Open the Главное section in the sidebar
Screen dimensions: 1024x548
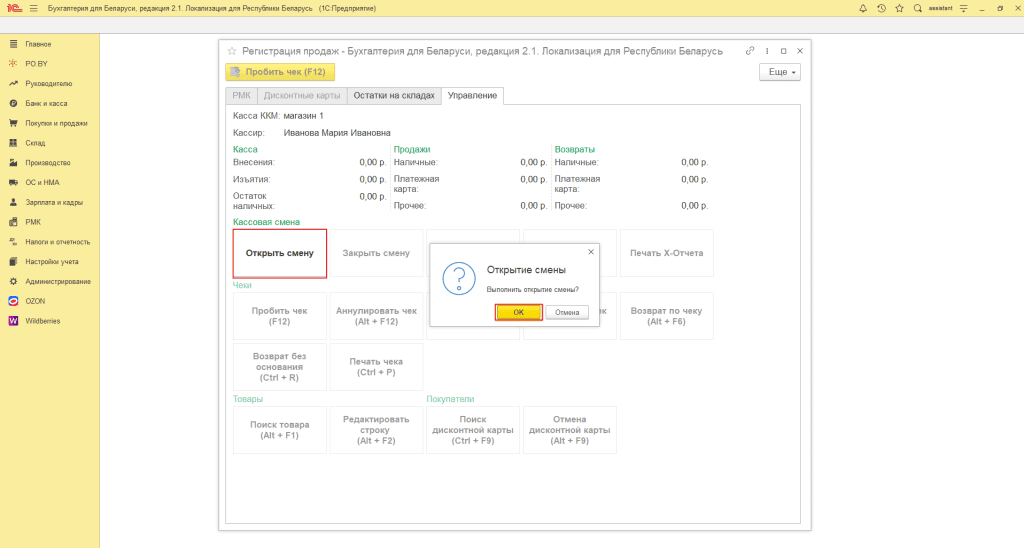pos(38,44)
